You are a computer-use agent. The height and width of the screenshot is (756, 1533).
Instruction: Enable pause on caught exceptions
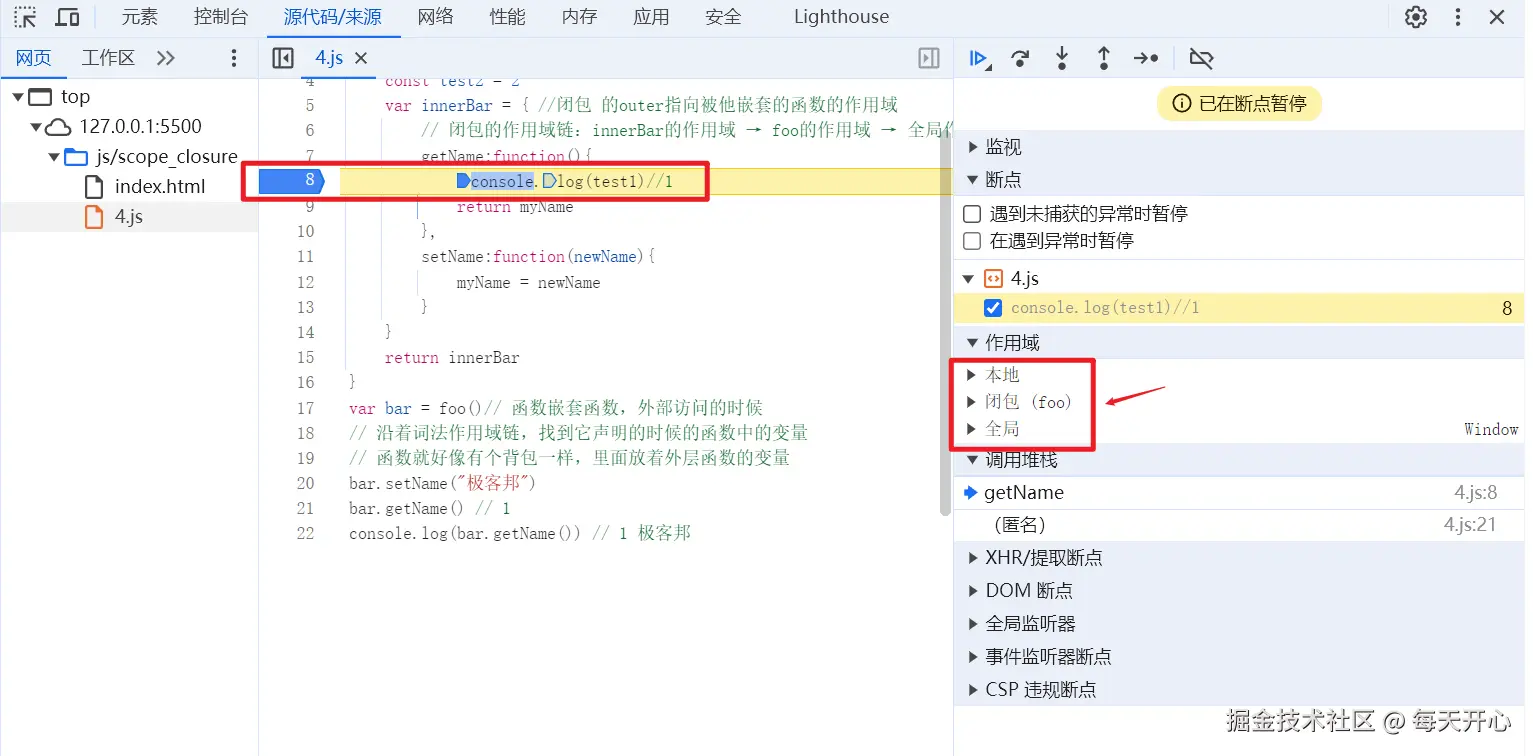[x=971, y=241]
